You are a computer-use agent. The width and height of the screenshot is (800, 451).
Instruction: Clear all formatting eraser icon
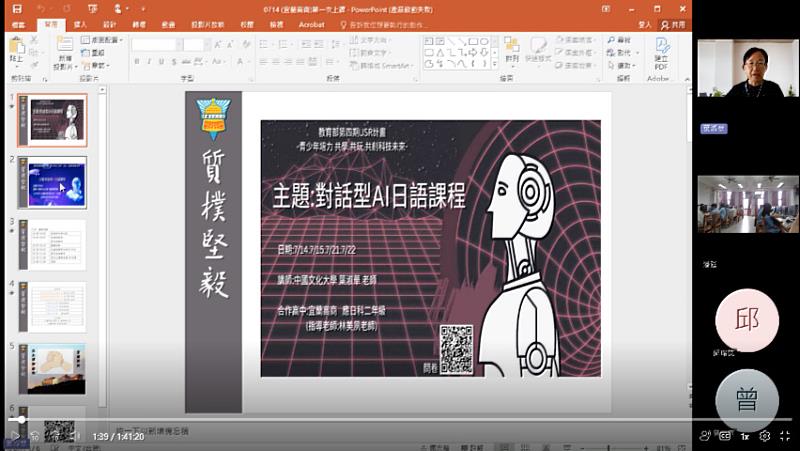pos(246,45)
